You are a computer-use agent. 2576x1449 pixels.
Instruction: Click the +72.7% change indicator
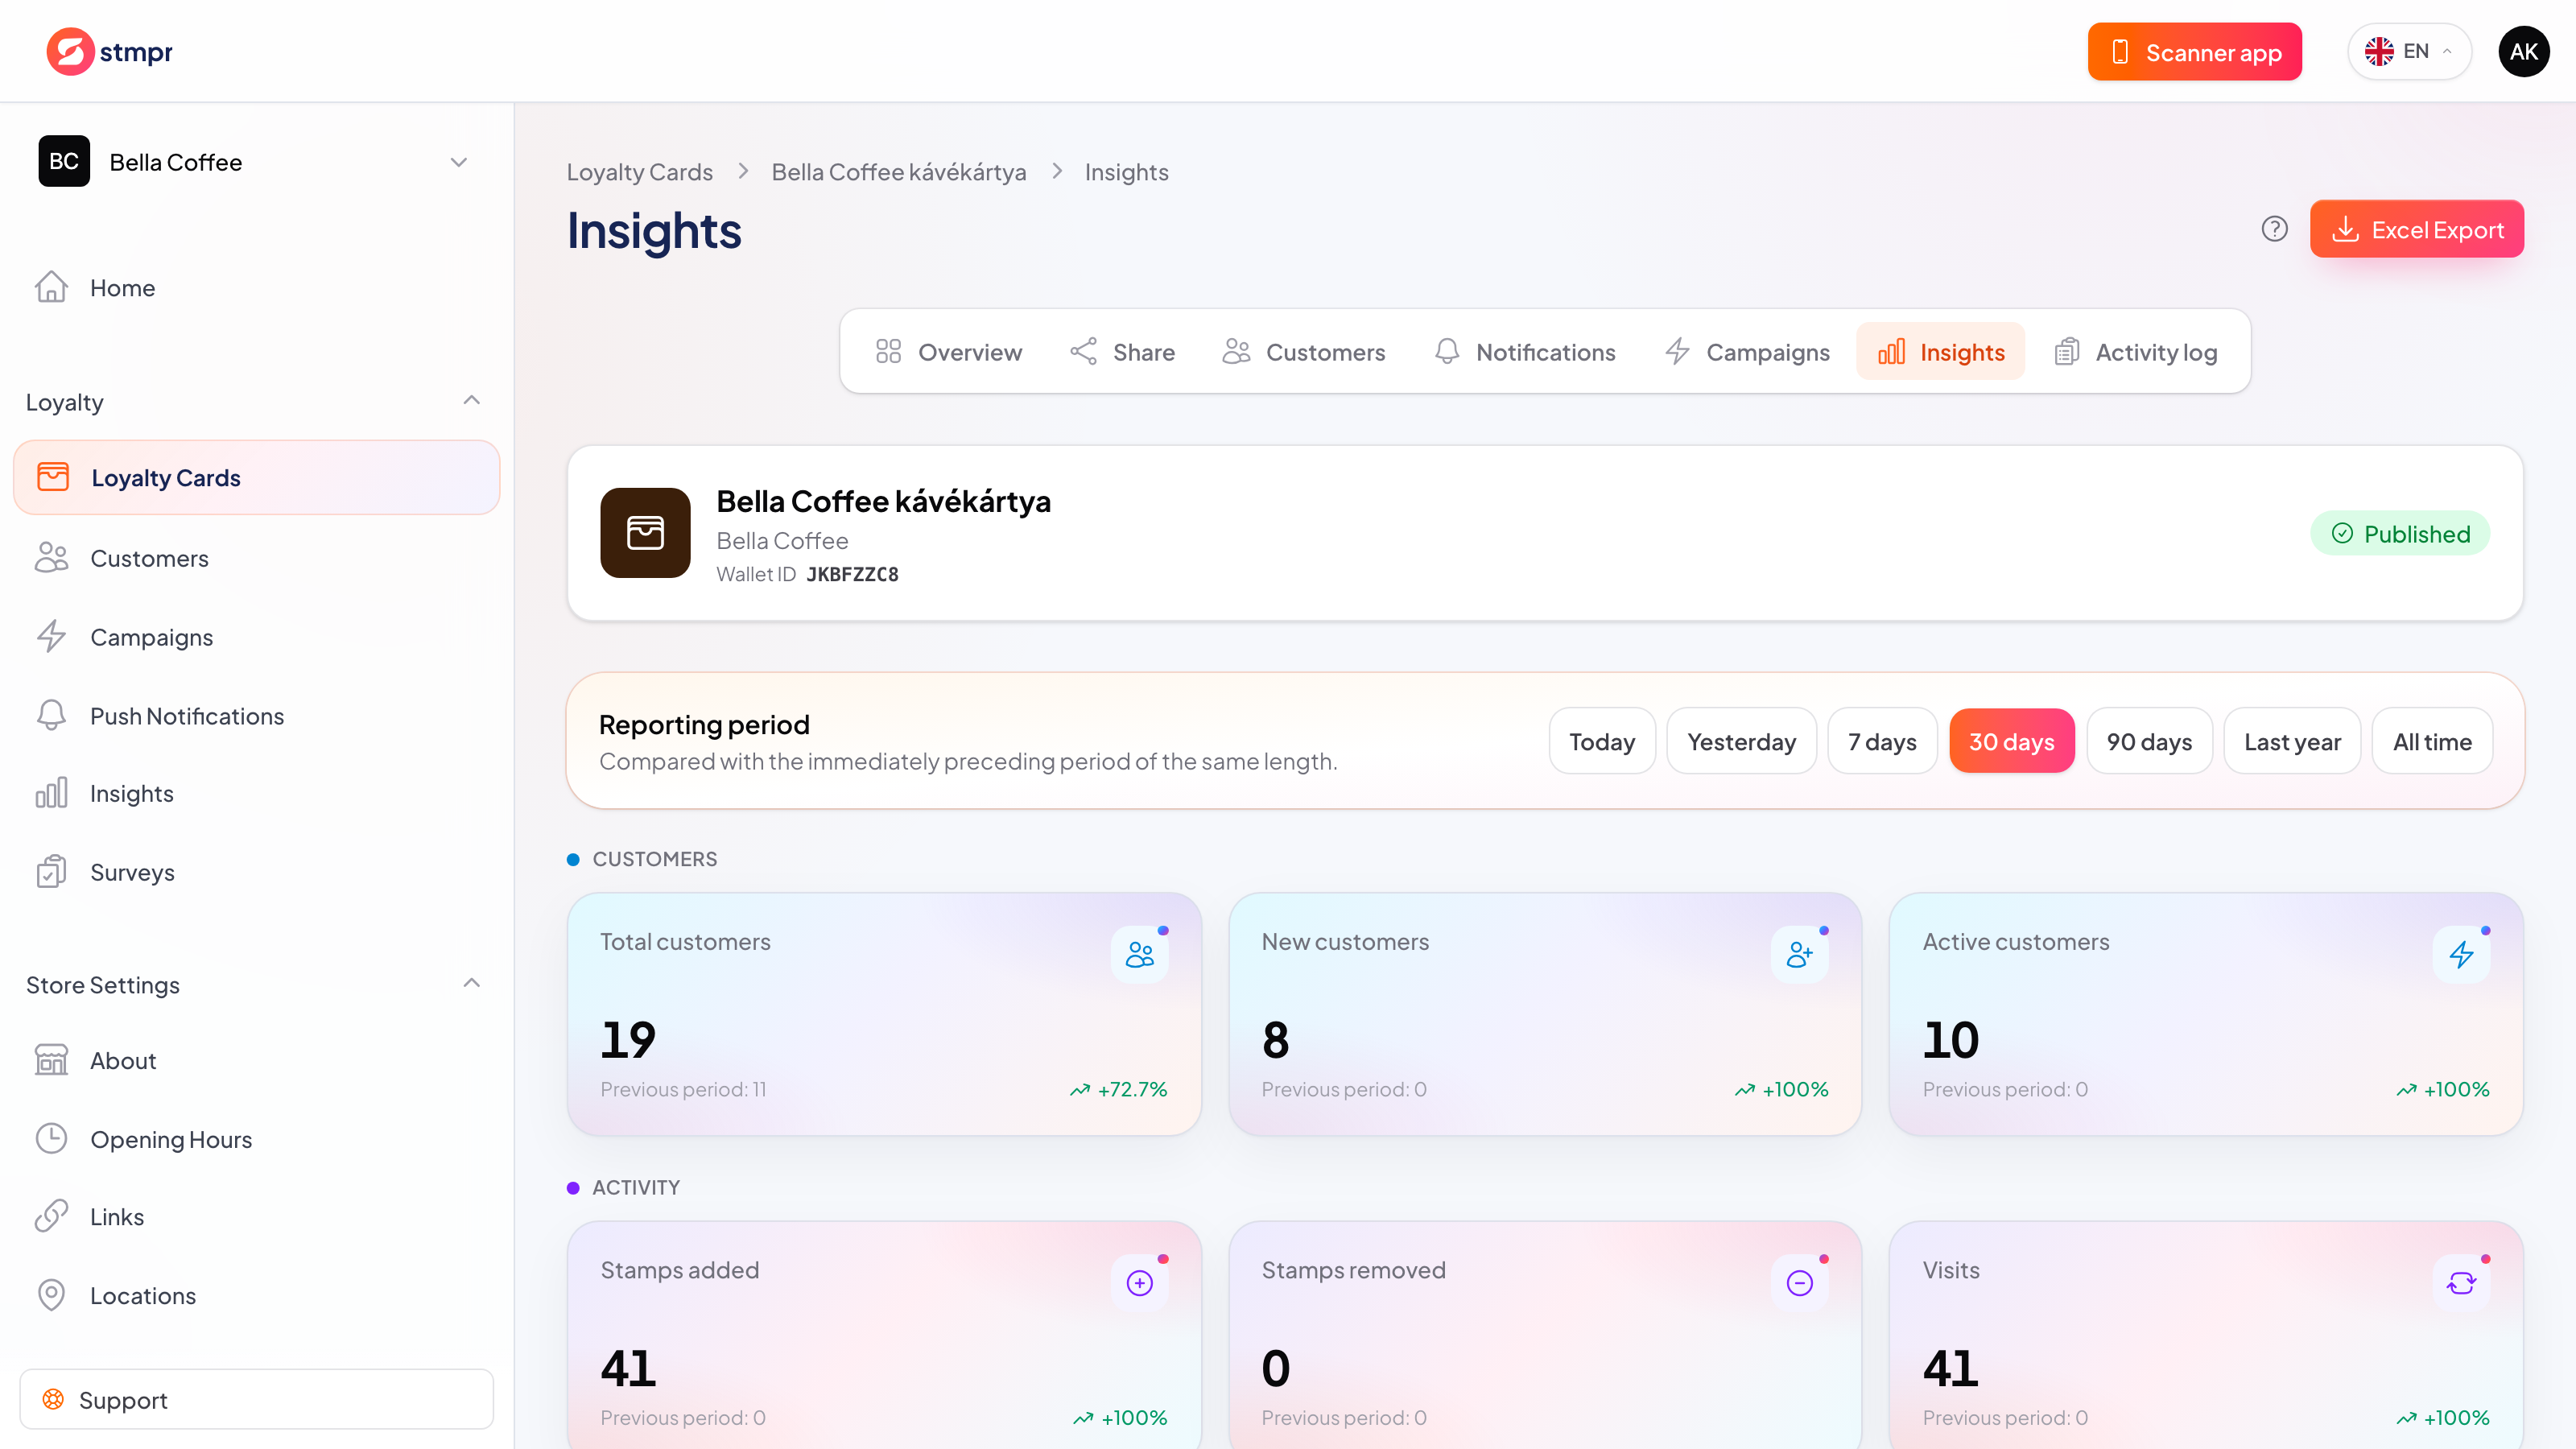point(1118,1089)
